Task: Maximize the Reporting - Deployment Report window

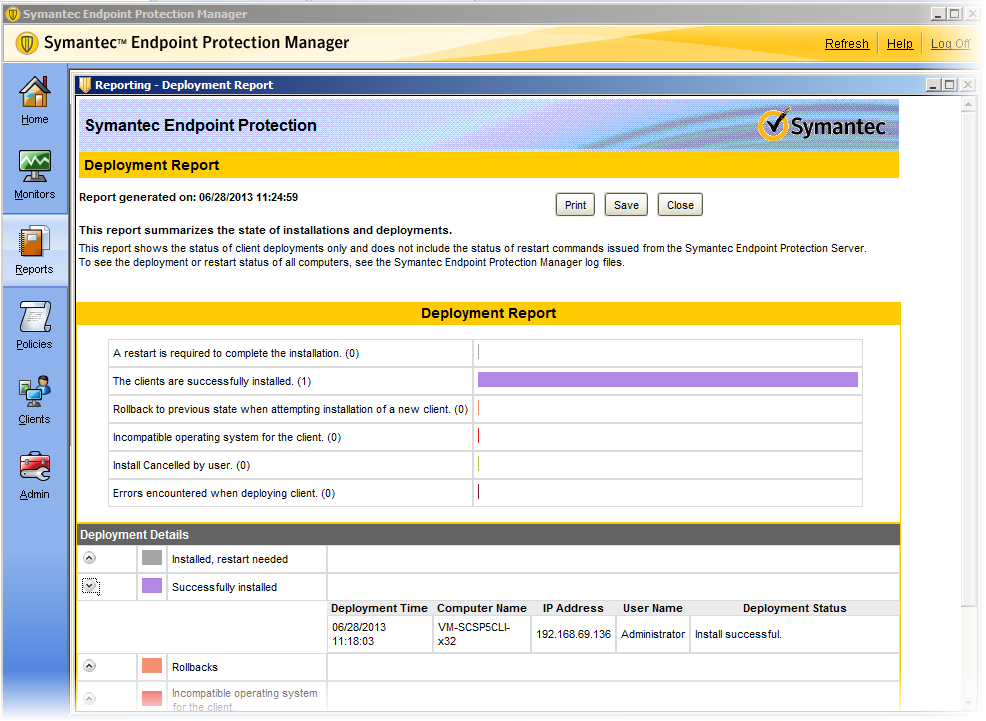Action: [x=950, y=85]
